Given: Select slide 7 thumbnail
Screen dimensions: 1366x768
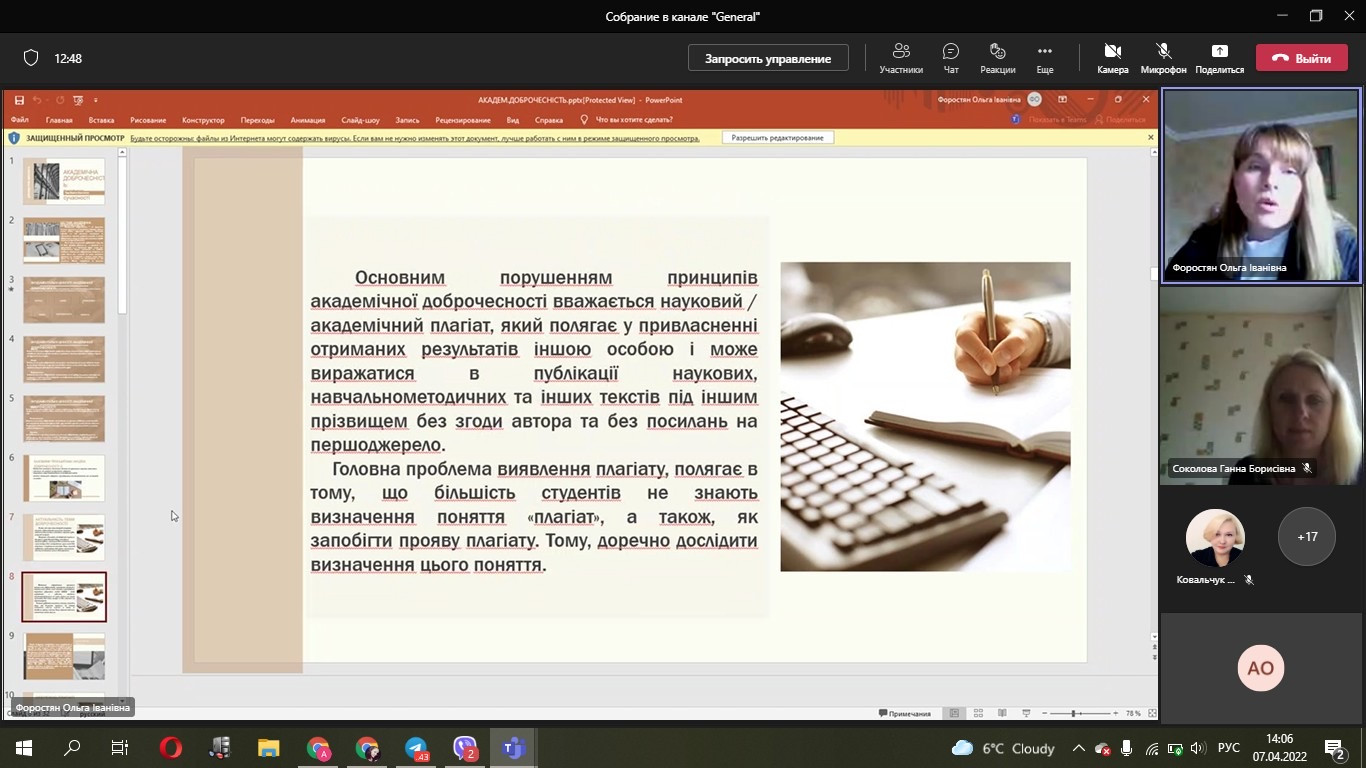Looking at the screenshot, I should 64,537.
